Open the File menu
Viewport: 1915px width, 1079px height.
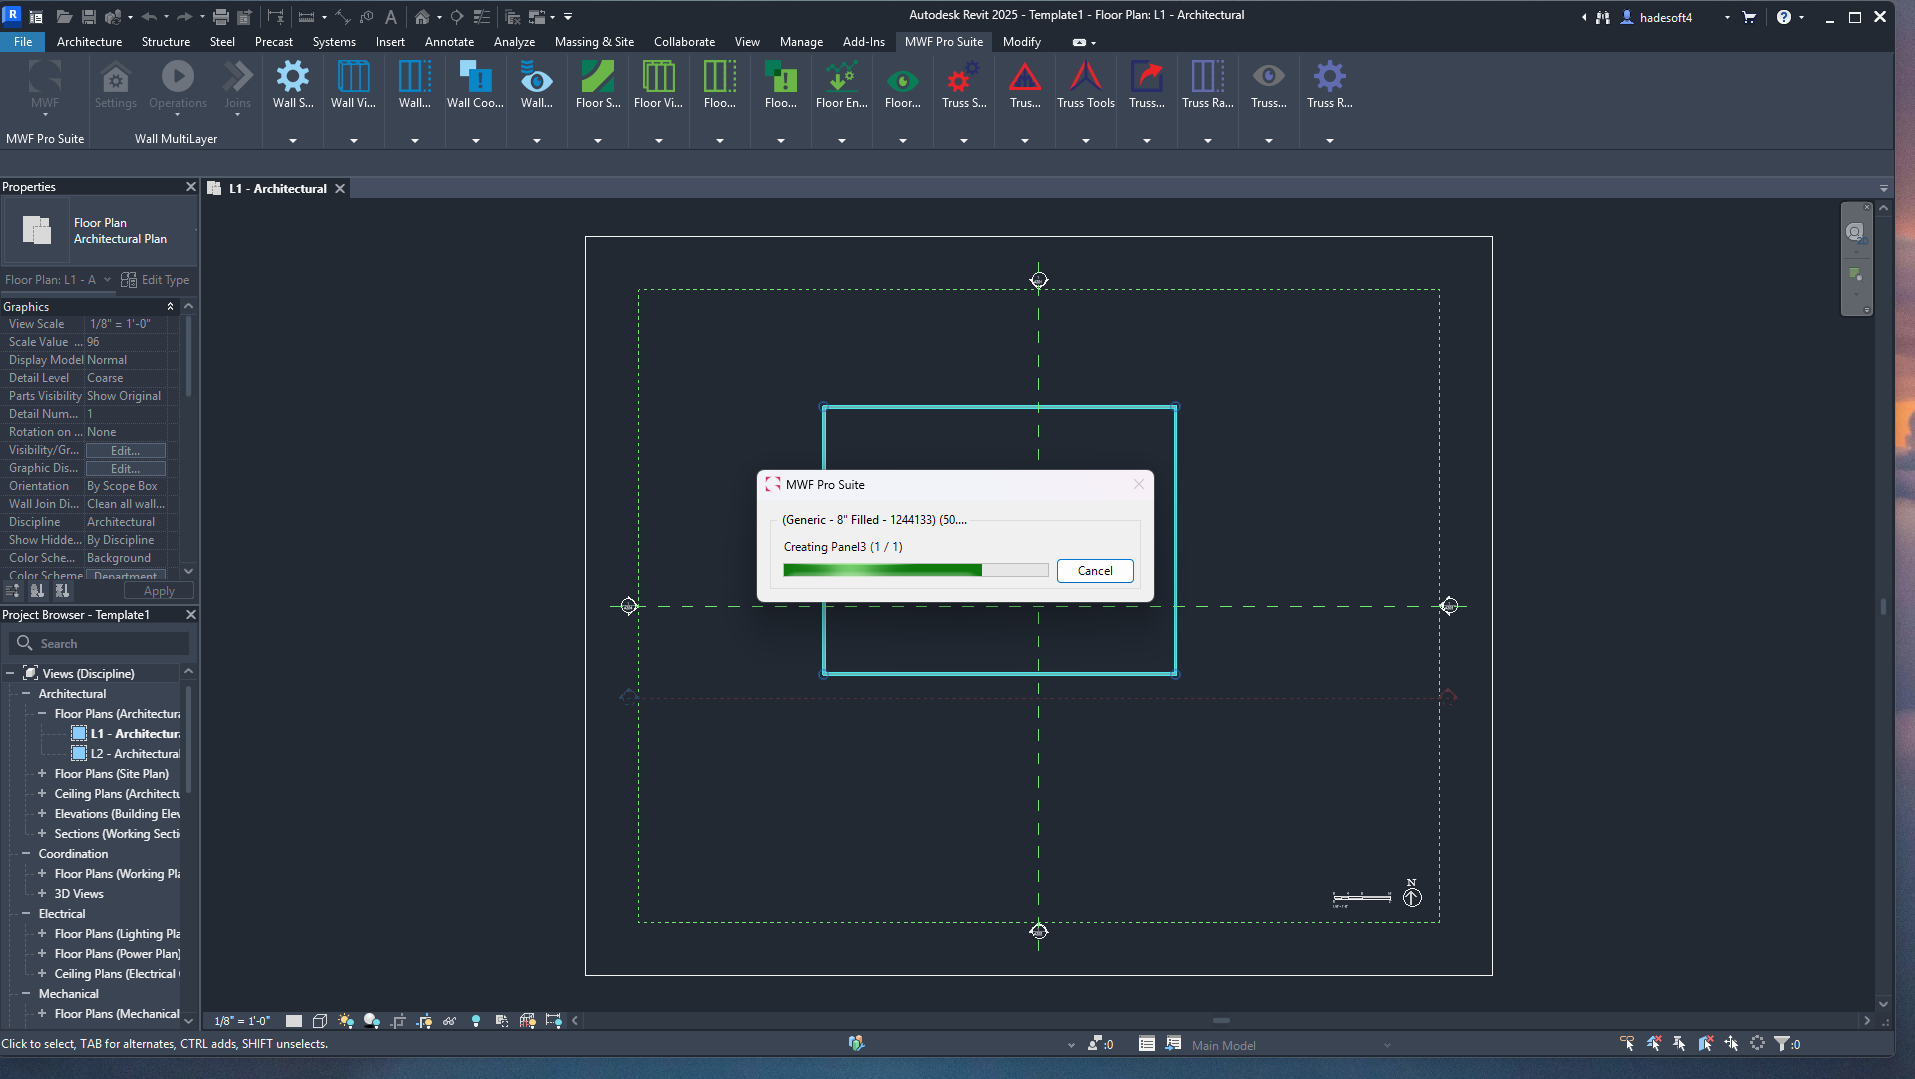tap(23, 42)
